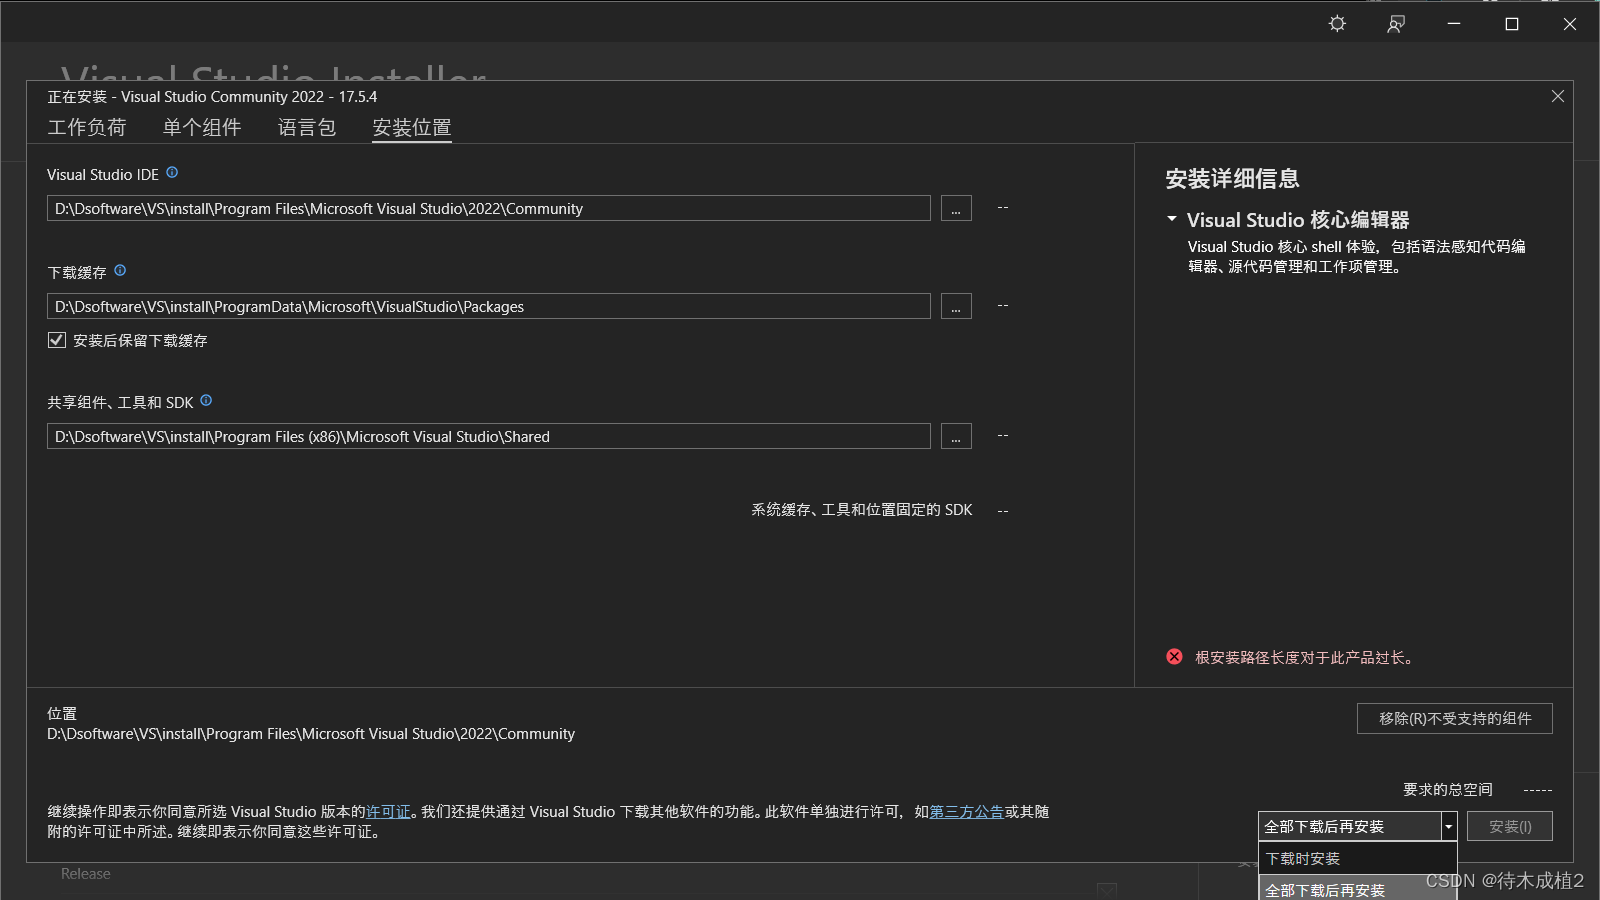Click the Community location path text under 位置
1600x900 pixels.
pos(311,734)
